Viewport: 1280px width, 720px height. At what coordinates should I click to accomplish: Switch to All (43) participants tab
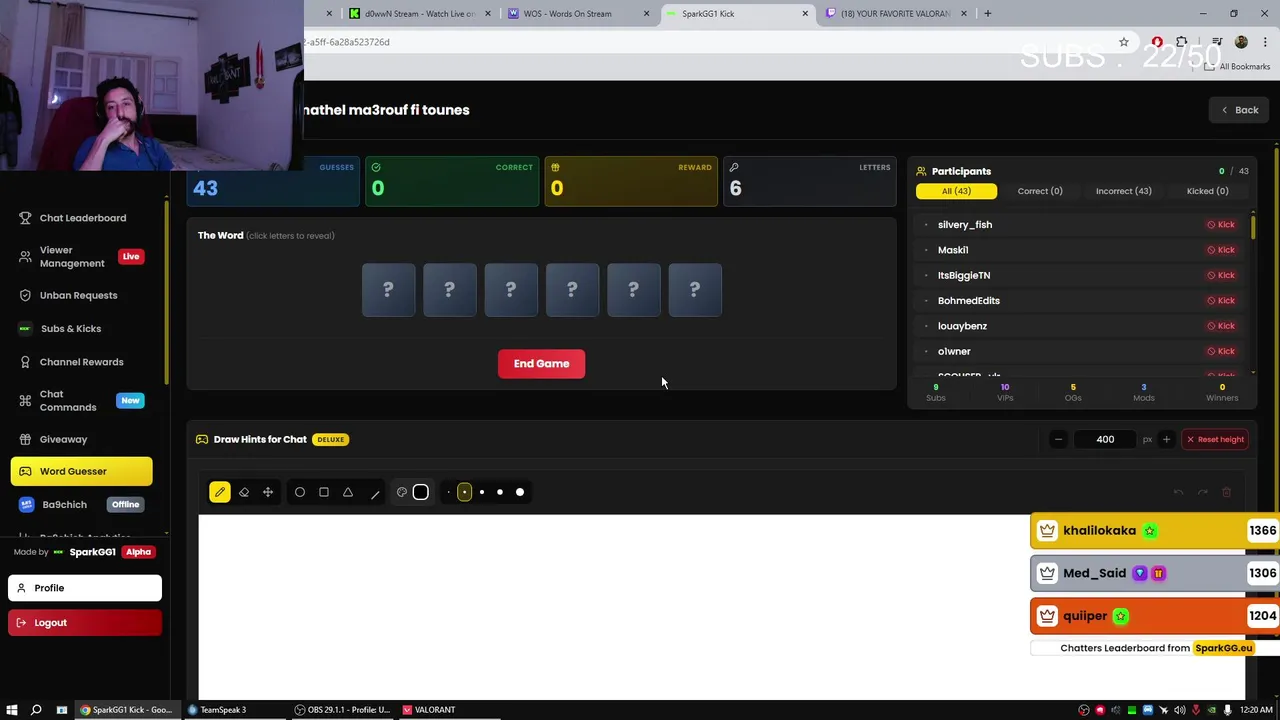click(956, 191)
